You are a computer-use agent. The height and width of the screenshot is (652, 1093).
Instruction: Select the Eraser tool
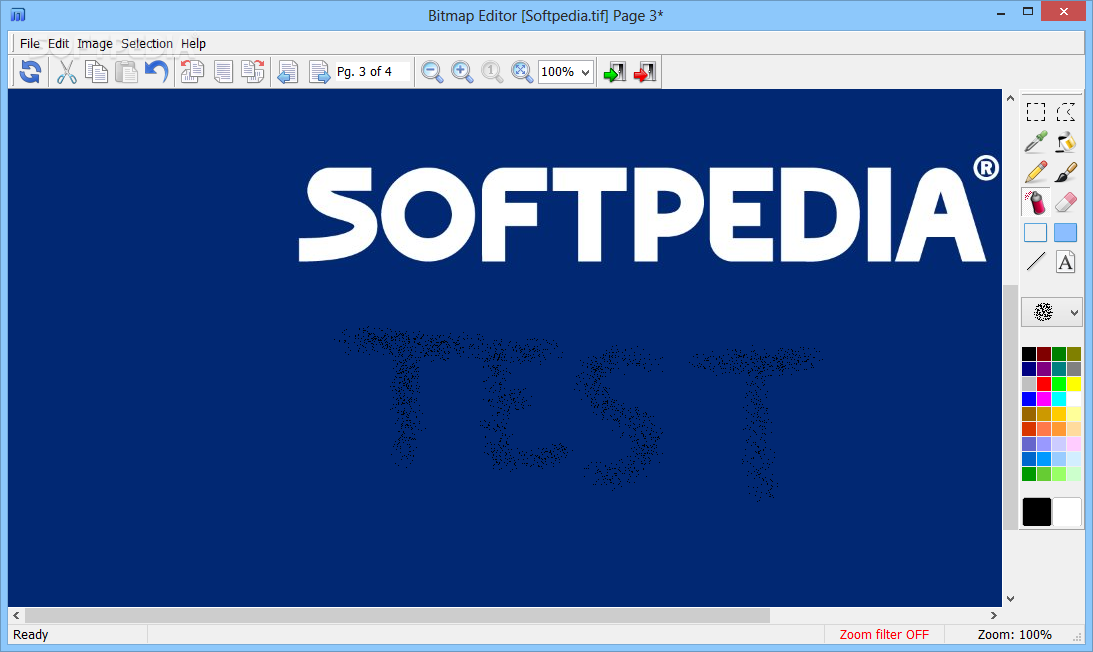pos(1066,202)
